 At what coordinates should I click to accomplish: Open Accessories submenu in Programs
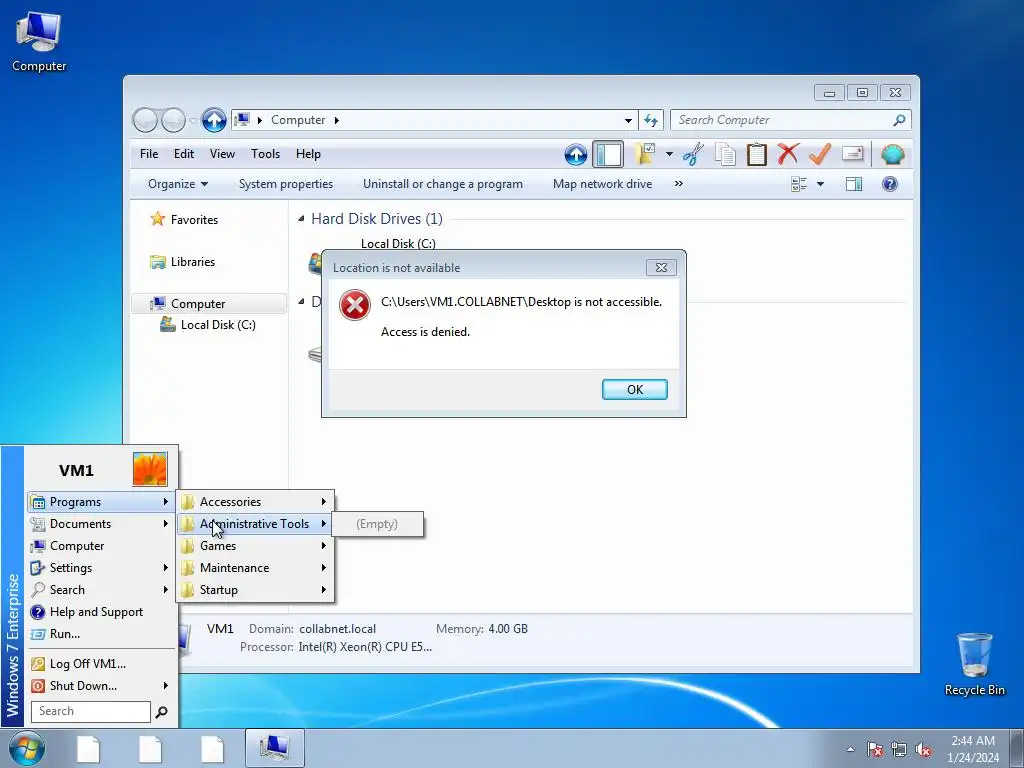tap(255, 502)
